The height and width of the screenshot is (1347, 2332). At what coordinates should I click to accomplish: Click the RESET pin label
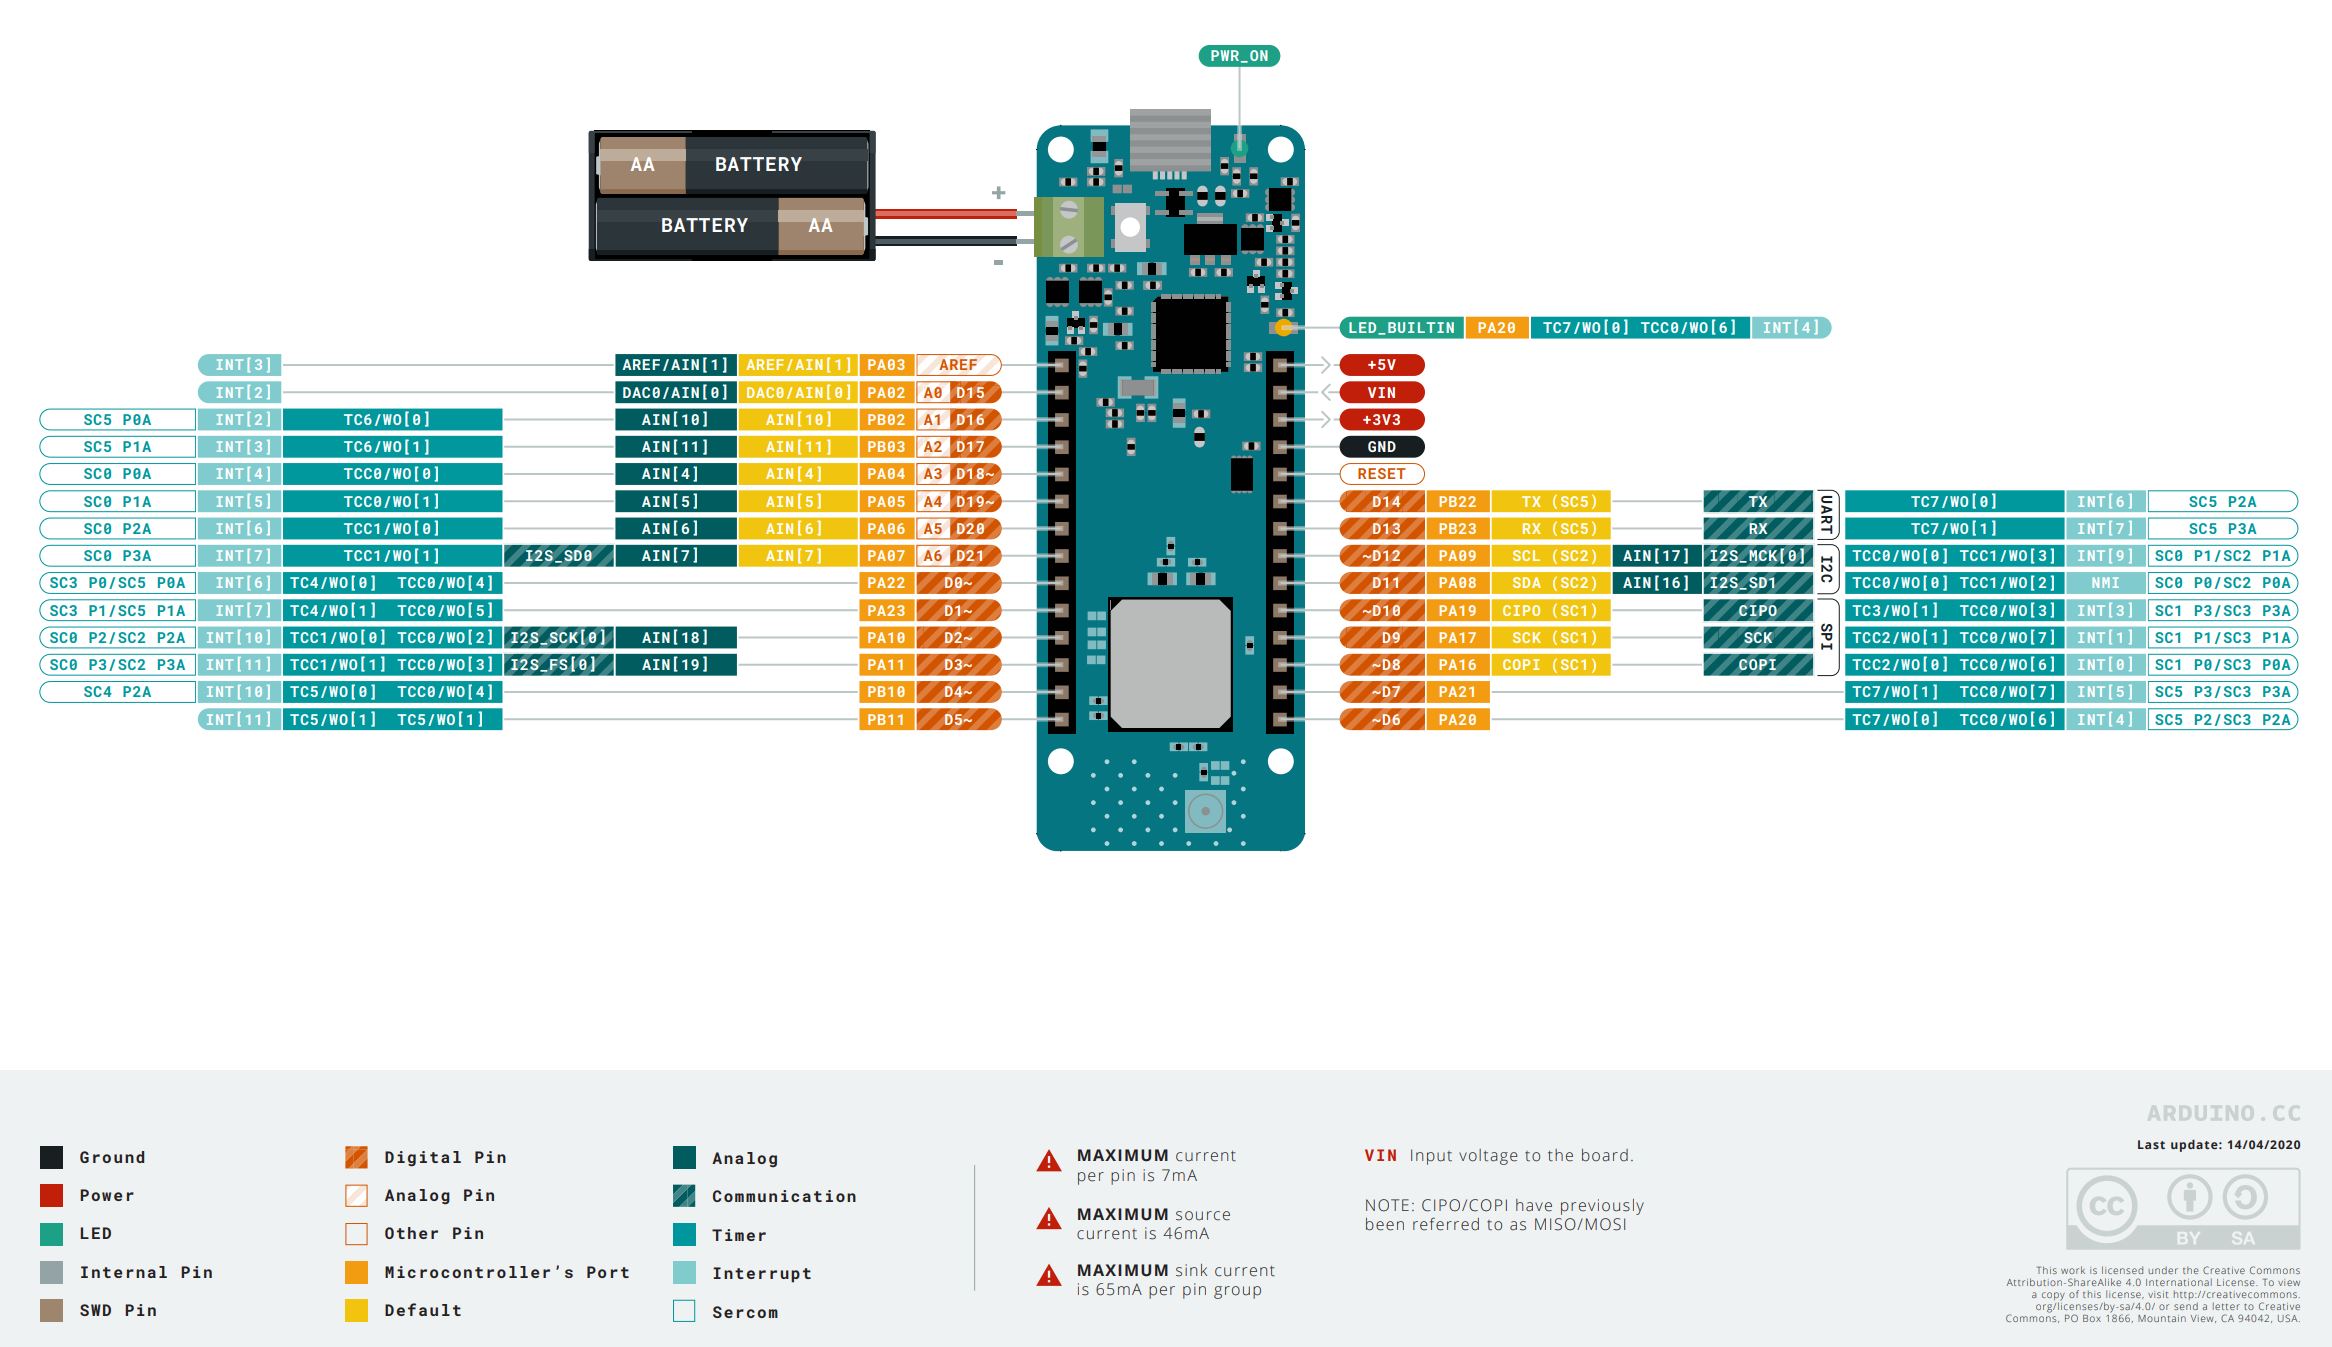[x=1382, y=474]
